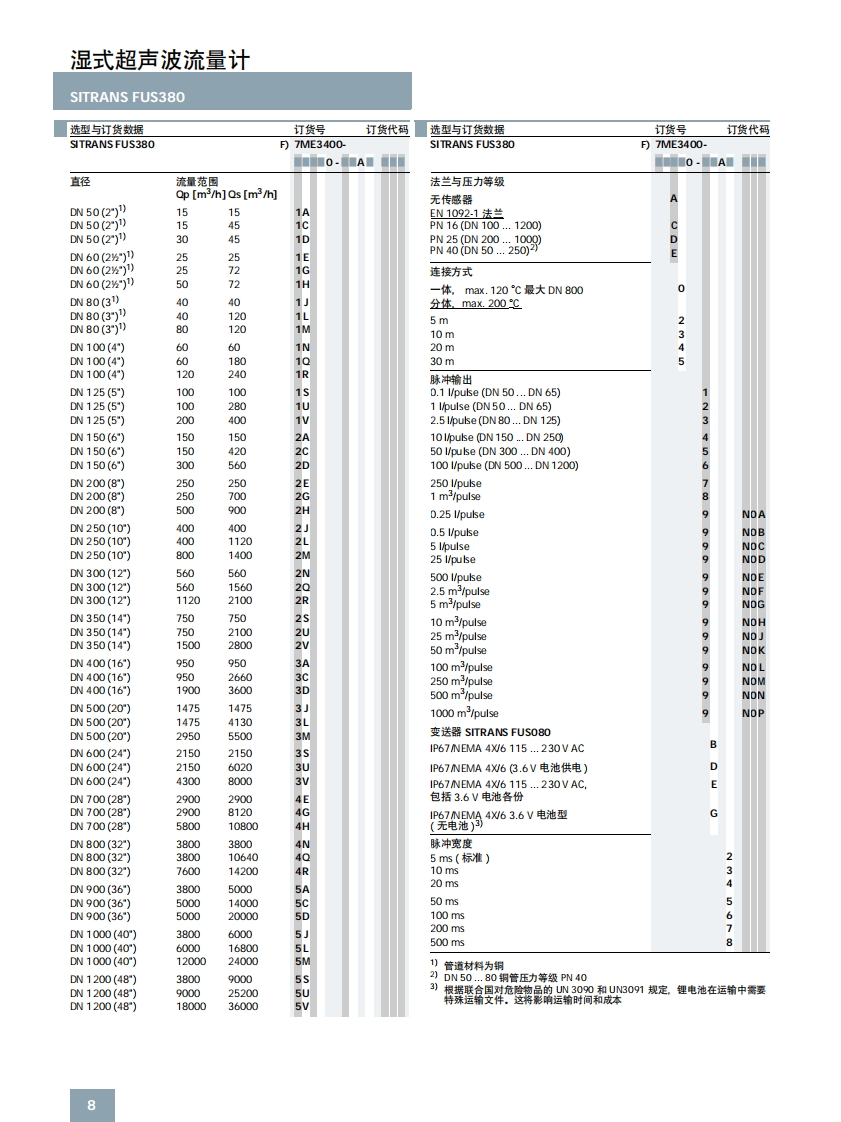Click the 连接方式 section heading
Viewport: 841px width, 1122px height.
(x=451, y=272)
